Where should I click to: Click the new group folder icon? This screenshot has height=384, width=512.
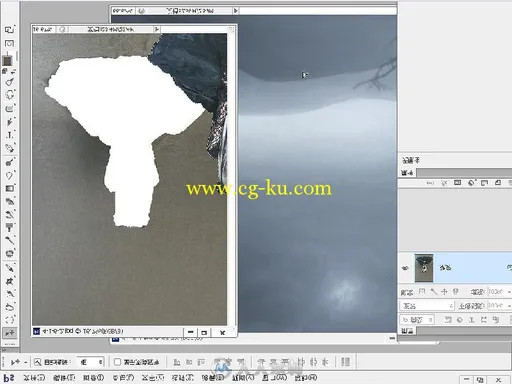(484, 183)
